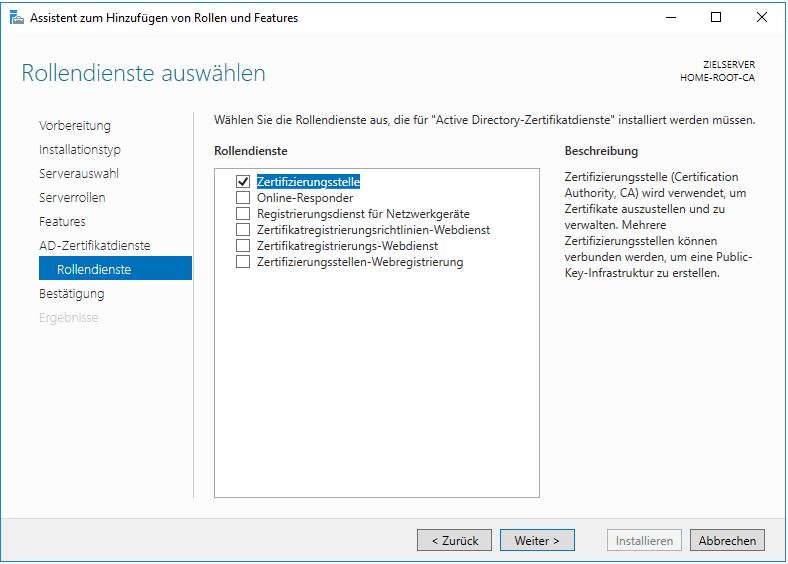Maximize the wizard window

coord(715,17)
